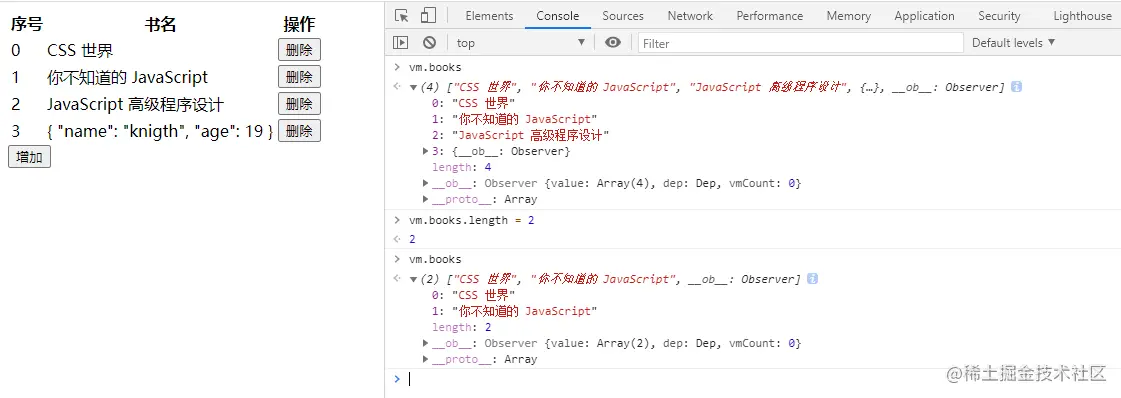Click the CSS 世界 book name cell

tap(80, 50)
